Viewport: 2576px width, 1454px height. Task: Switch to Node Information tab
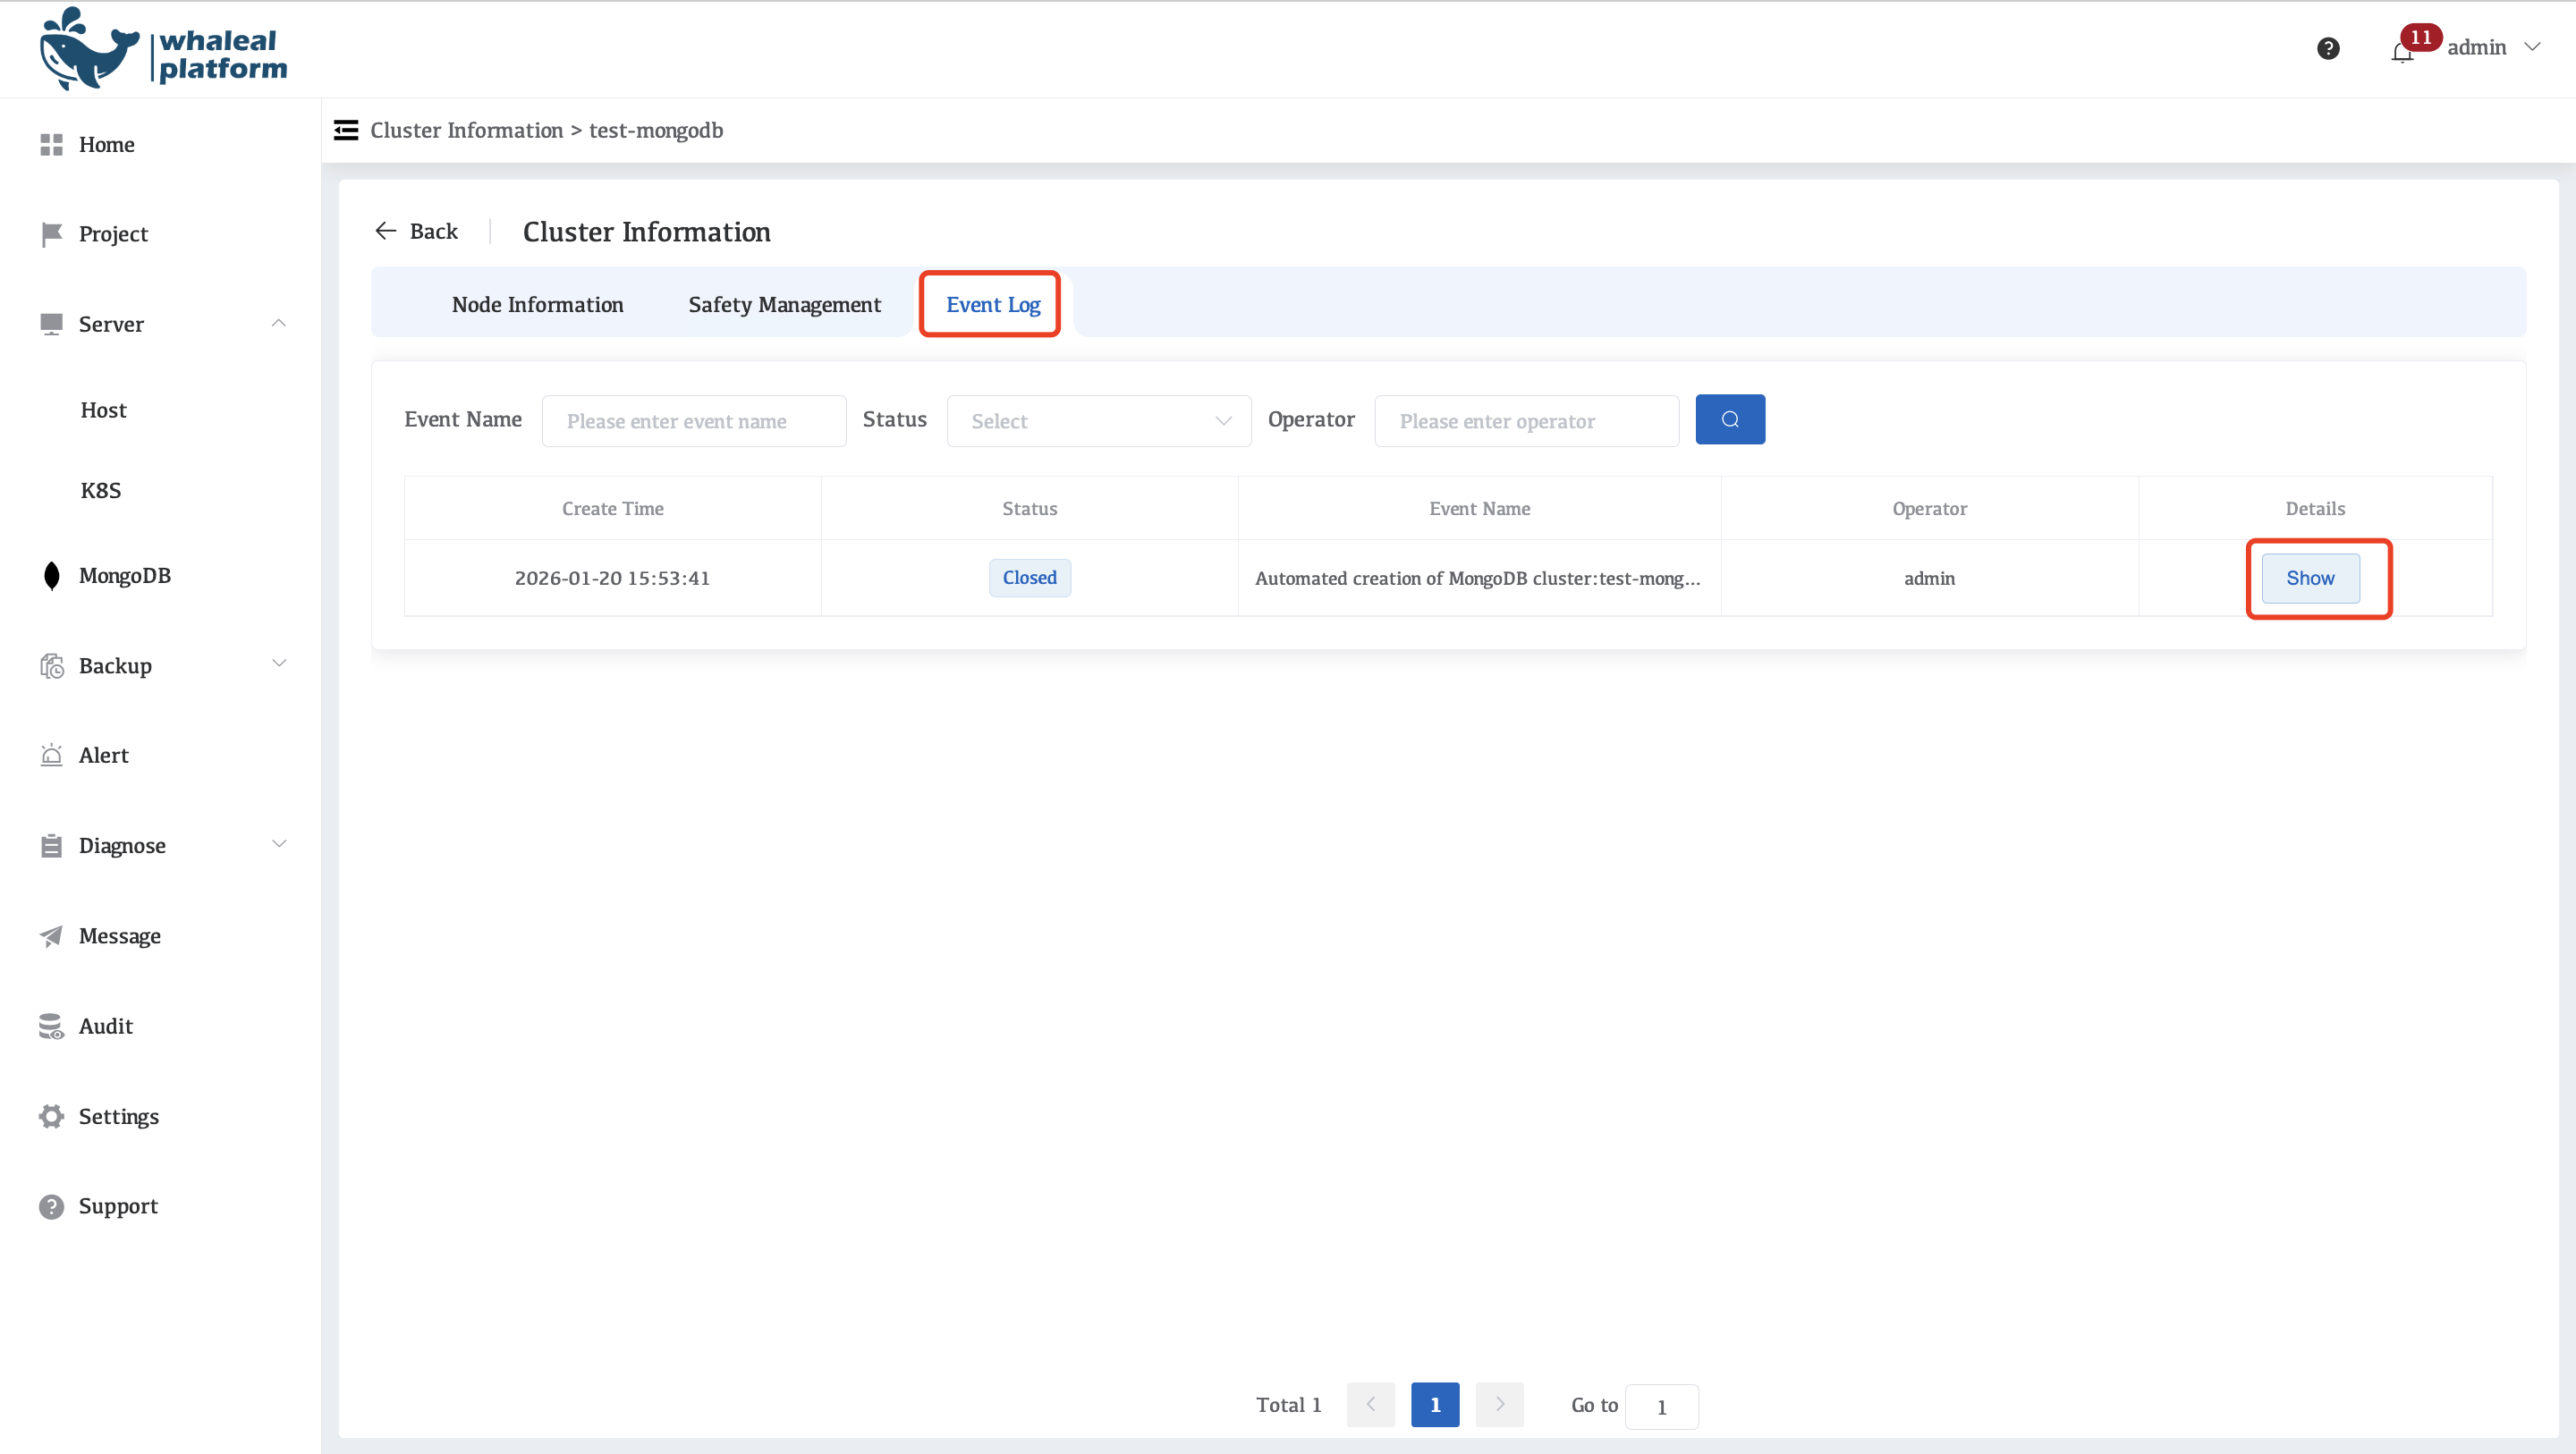[537, 305]
